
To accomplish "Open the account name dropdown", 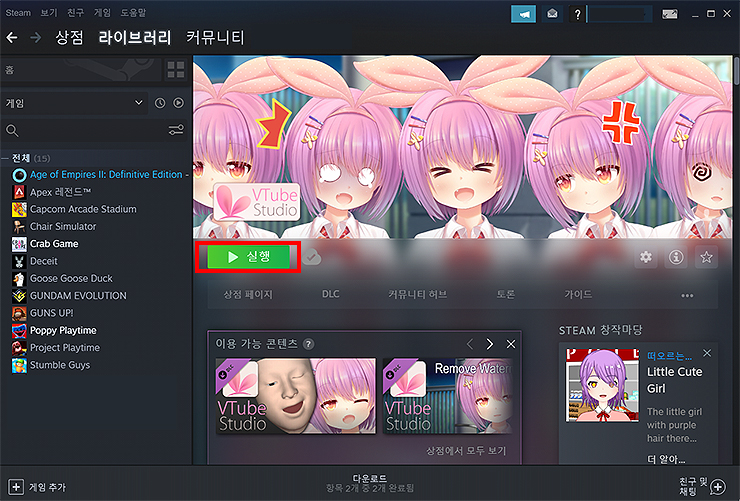I will point(619,14).
